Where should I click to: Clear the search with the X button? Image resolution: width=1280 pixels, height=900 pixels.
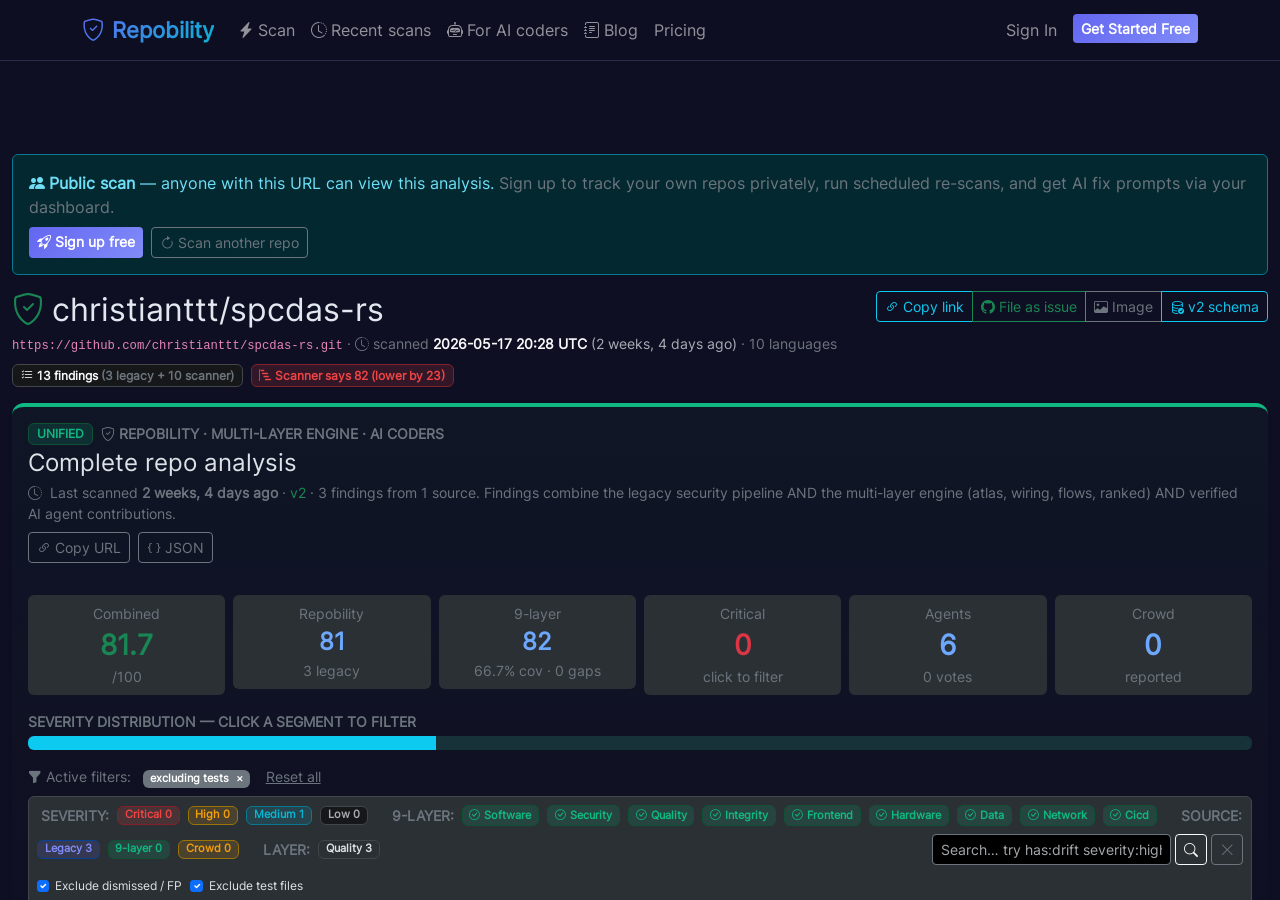tap(1227, 850)
